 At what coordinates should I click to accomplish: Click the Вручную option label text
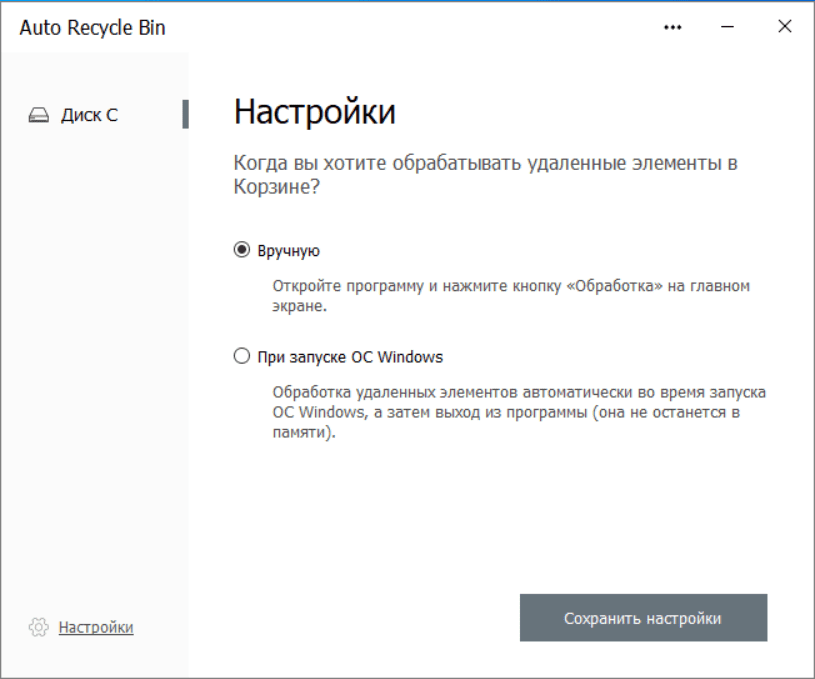pyautogui.click(x=288, y=251)
